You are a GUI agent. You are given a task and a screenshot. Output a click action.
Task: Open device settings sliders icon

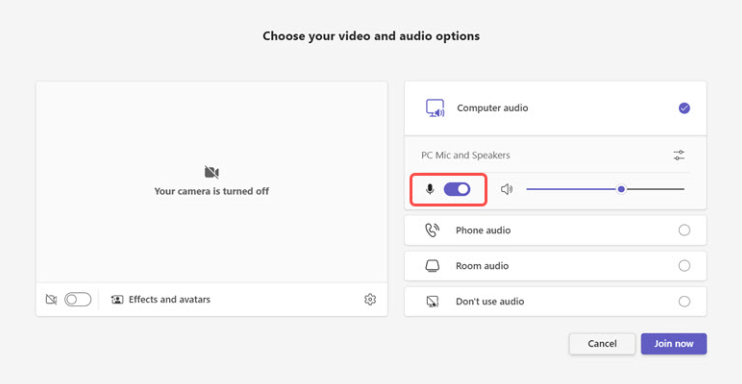pyautogui.click(x=679, y=155)
